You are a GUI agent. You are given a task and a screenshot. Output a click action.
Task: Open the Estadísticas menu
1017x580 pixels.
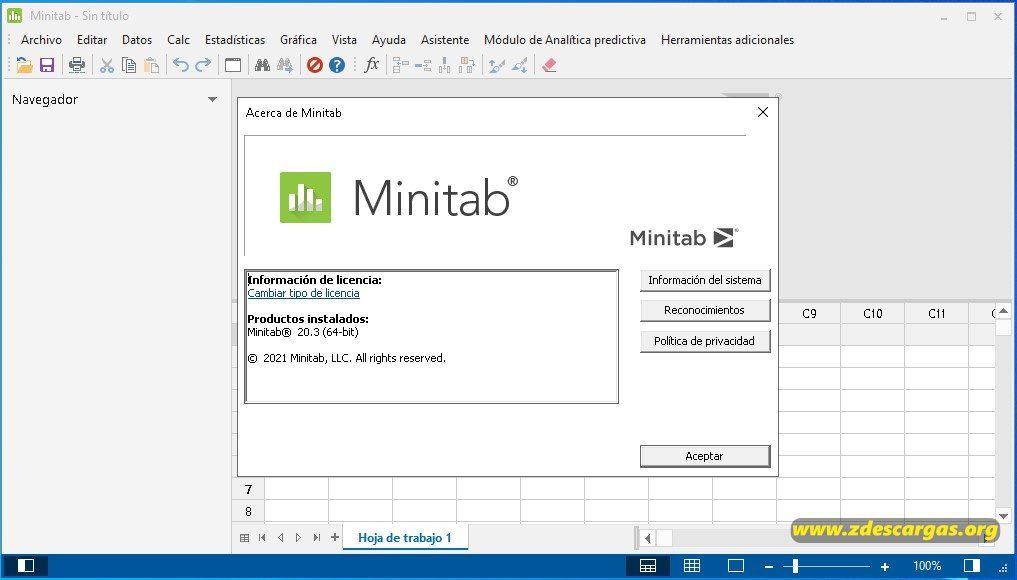tap(235, 40)
